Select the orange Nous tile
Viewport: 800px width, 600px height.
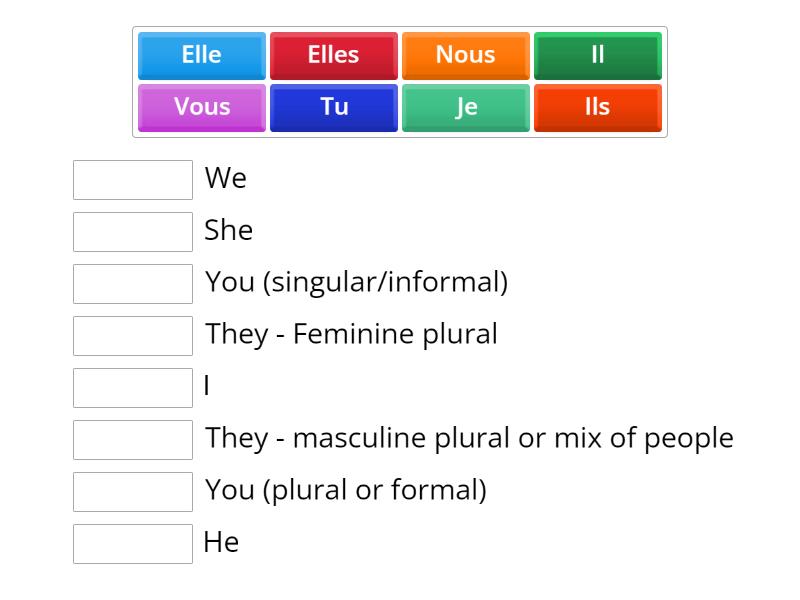465,55
